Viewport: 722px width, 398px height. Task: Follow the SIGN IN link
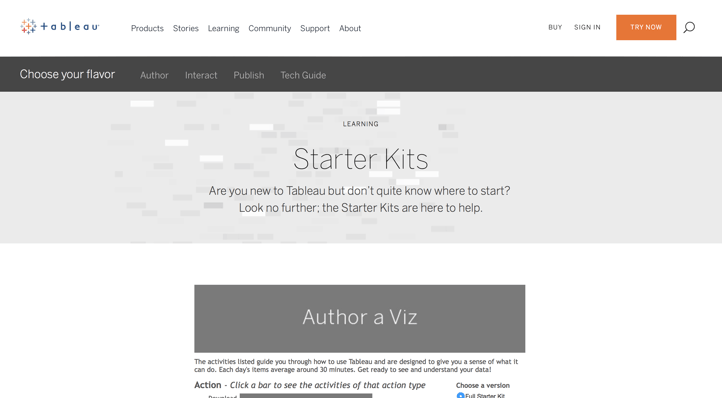587,27
